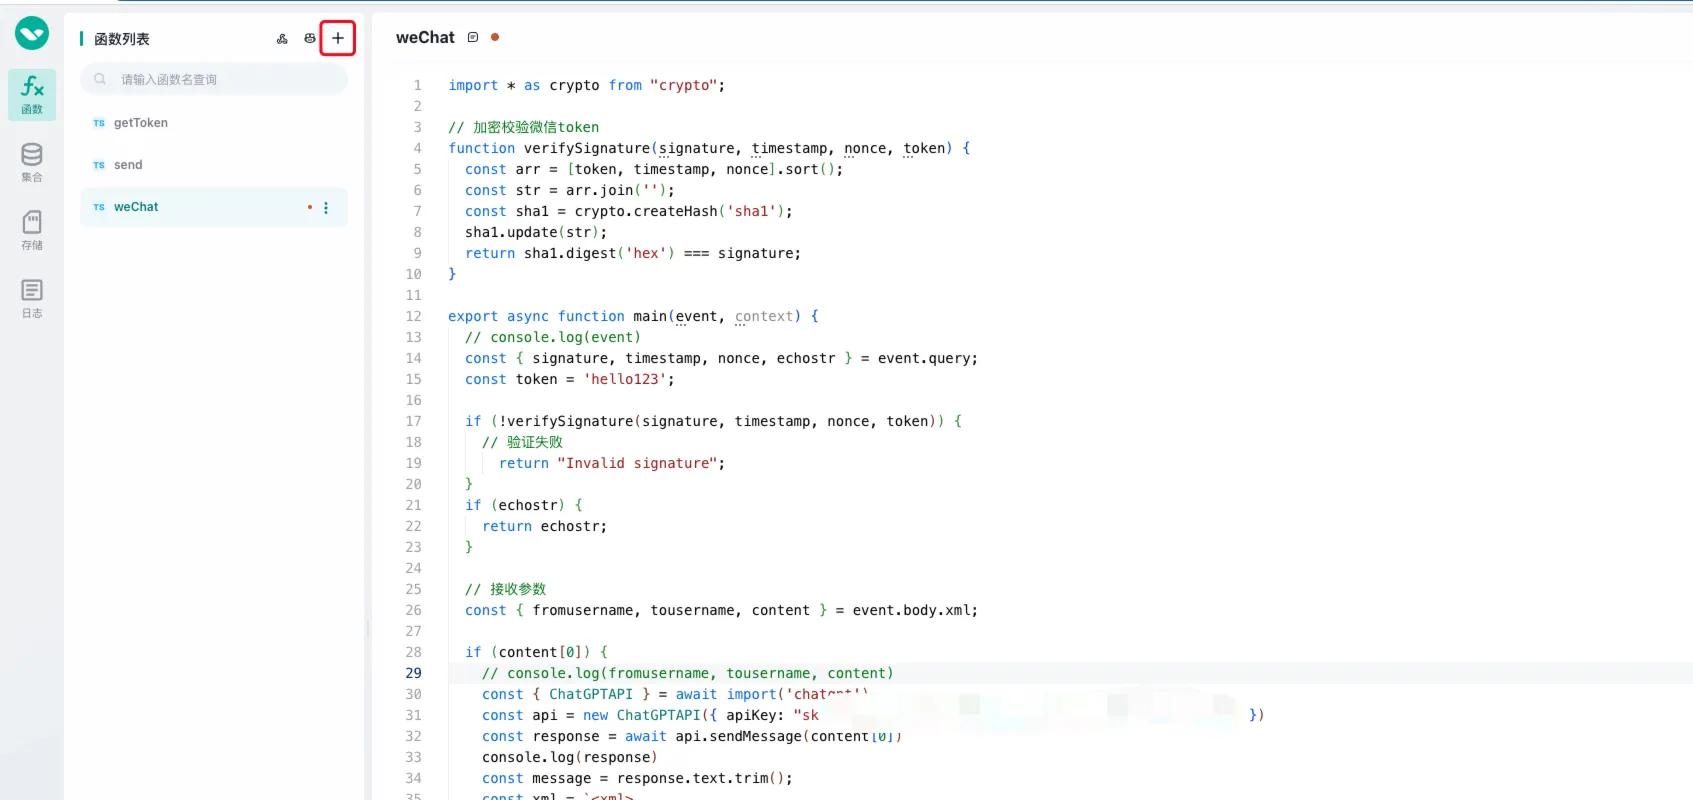
Task: Click the Laf logo in the sidebar
Action: click(x=32, y=33)
